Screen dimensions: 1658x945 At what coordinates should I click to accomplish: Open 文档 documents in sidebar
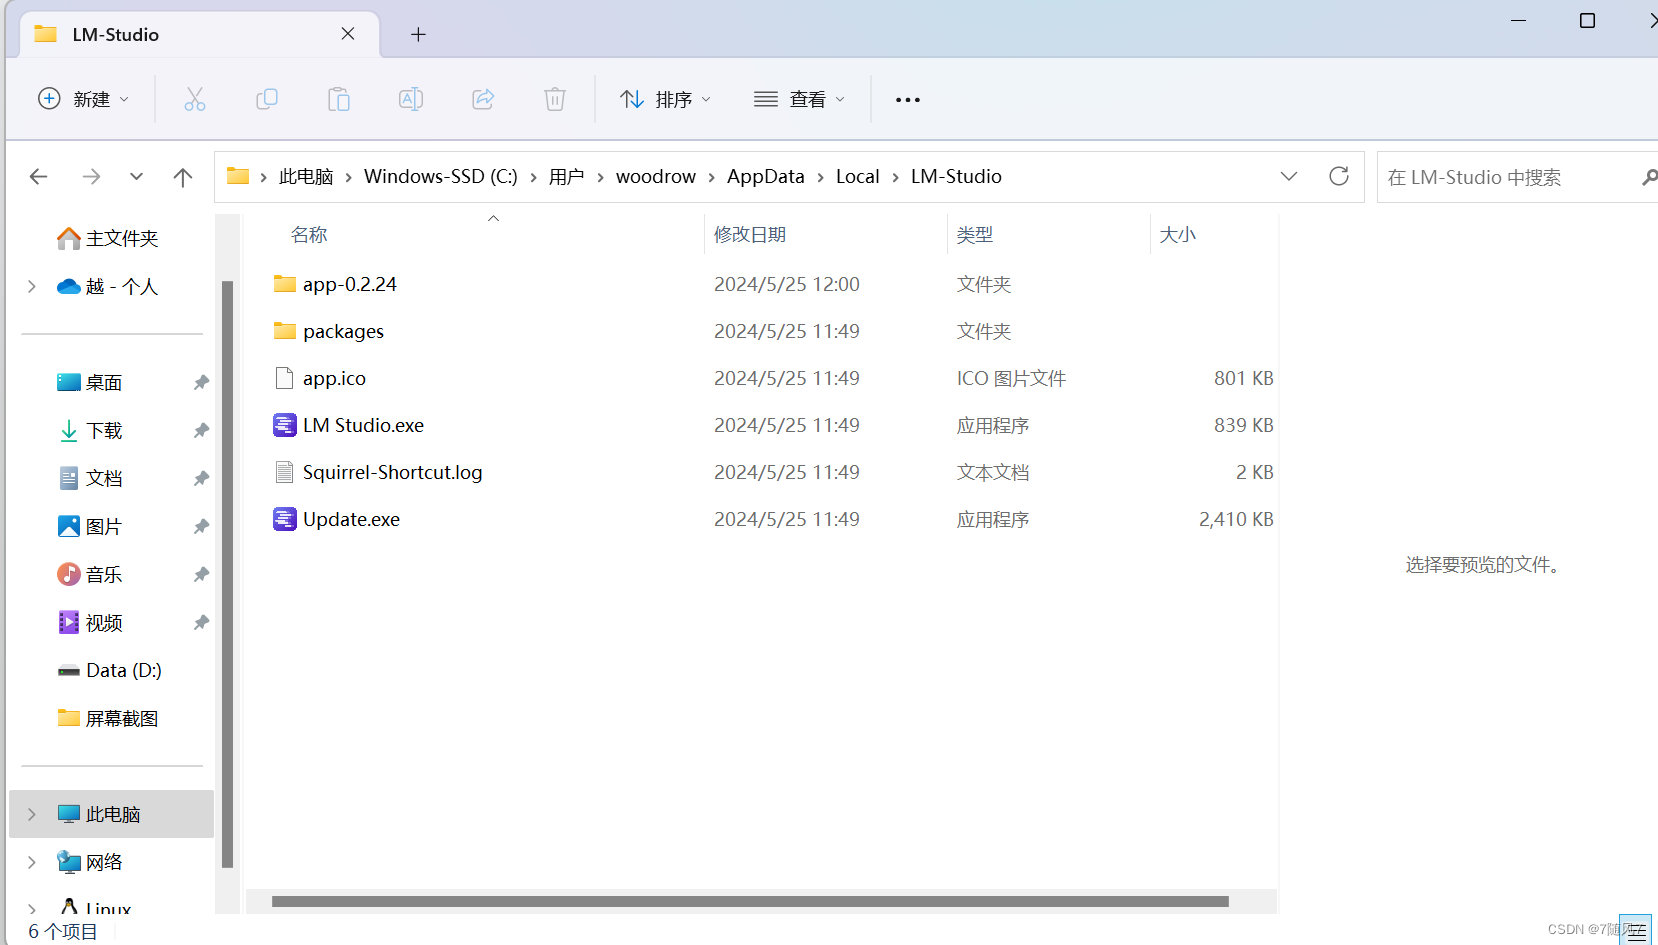90,479
